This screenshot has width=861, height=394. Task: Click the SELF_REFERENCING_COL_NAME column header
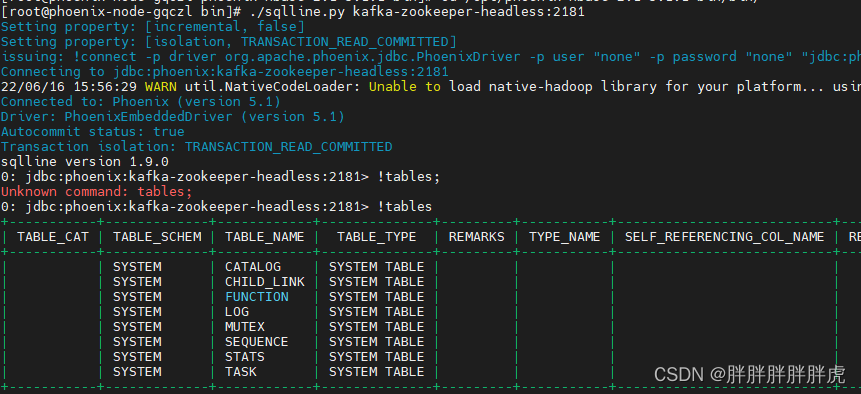(x=725, y=237)
